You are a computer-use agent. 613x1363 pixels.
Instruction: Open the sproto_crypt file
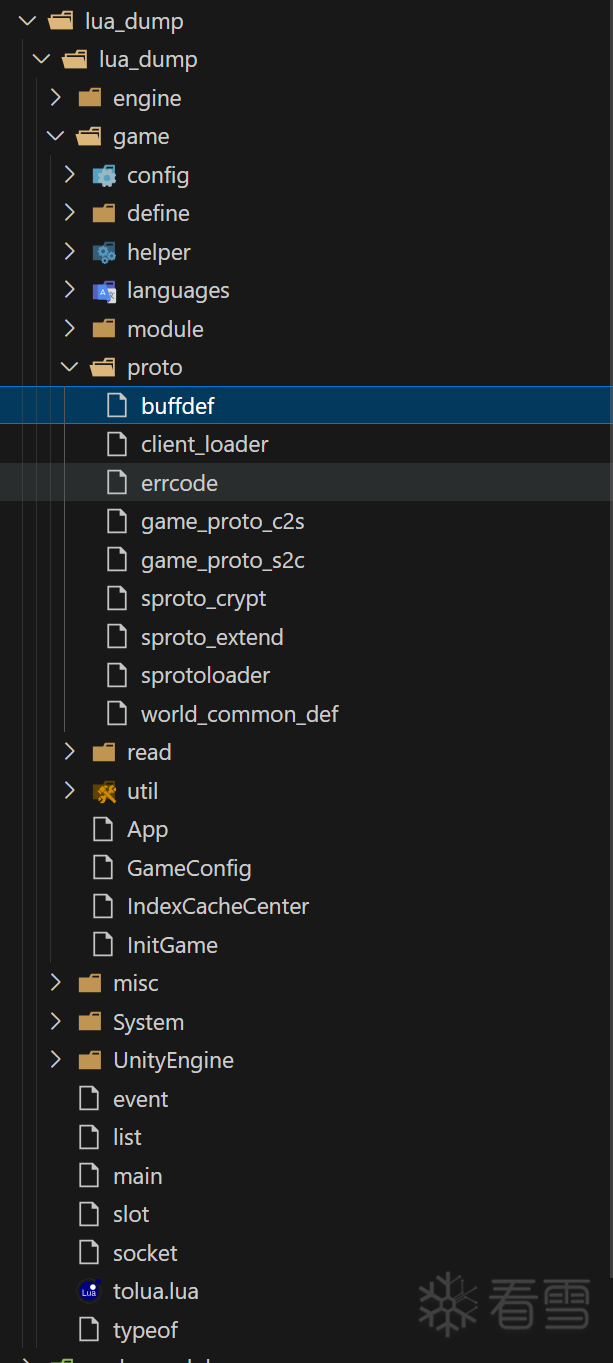[203, 599]
